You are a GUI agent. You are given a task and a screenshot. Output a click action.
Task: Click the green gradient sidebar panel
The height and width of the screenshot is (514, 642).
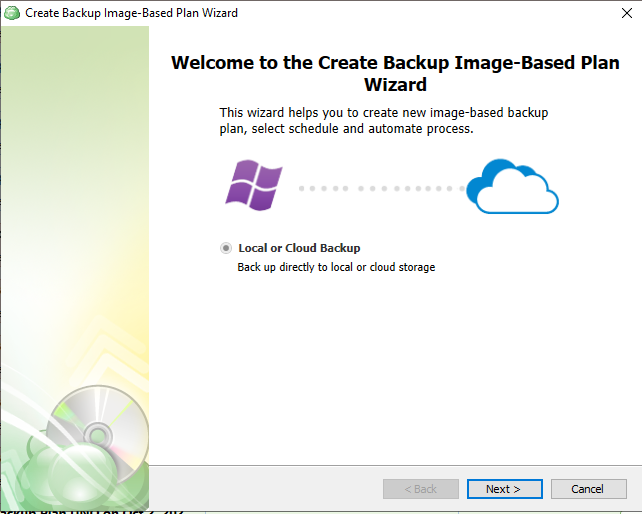(74, 200)
